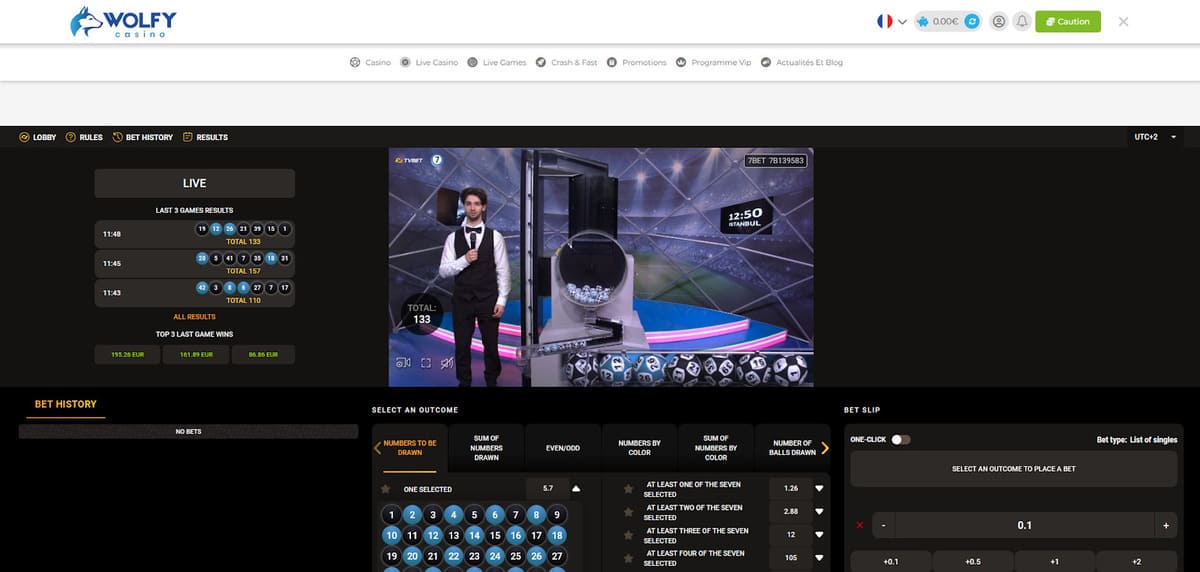Open game RULES
The width and height of the screenshot is (1200, 572).
click(x=84, y=137)
